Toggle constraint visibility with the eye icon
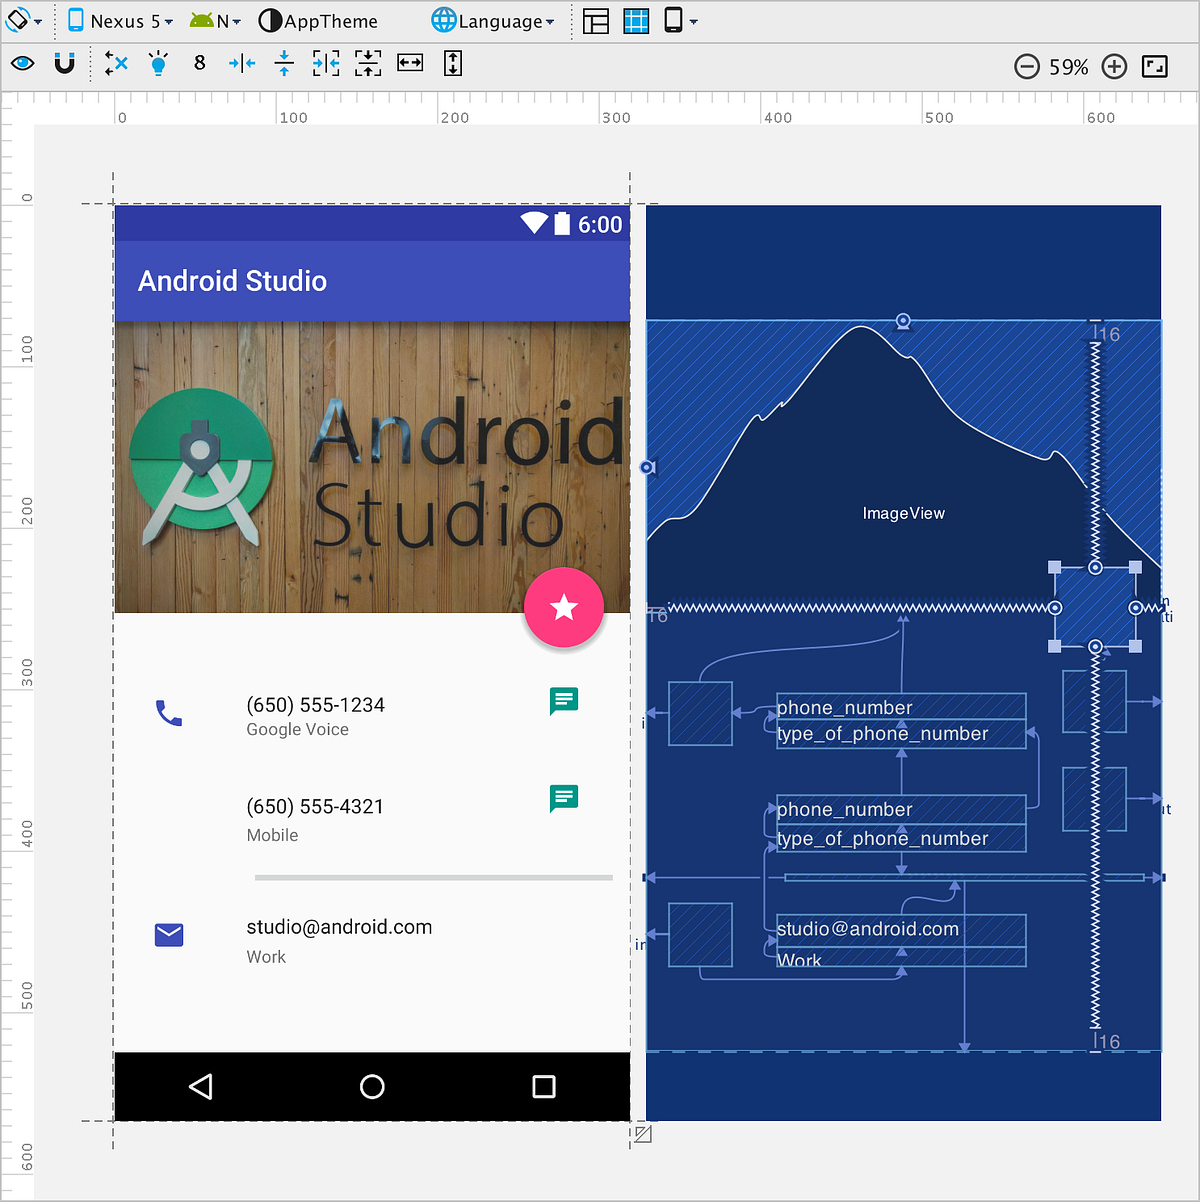1200x1202 pixels. tap(22, 63)
